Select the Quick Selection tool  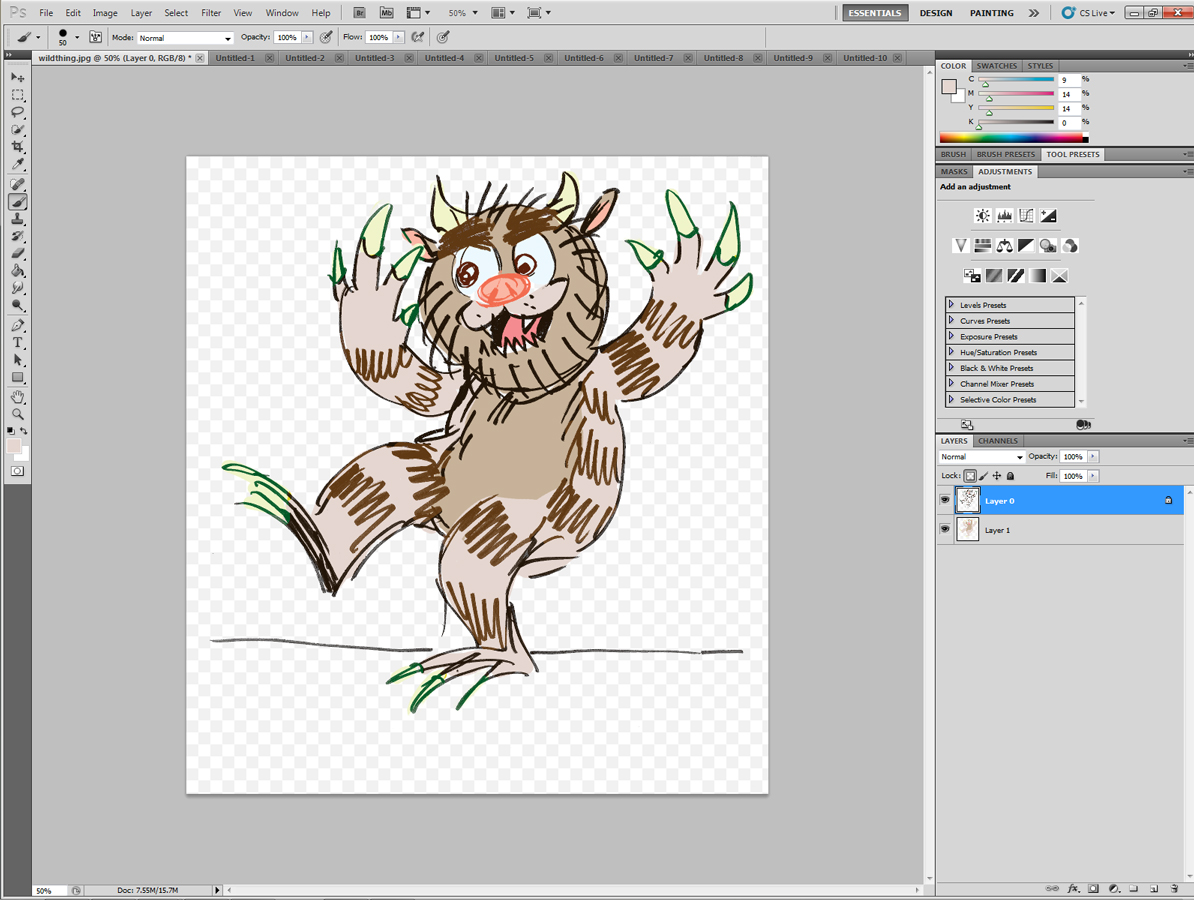coord(18,129)
